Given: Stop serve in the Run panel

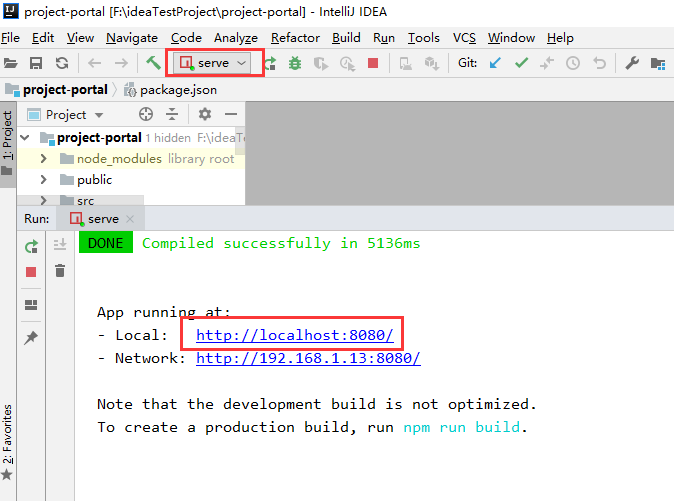Looking at the screenshot, I should tap(31, 272).
